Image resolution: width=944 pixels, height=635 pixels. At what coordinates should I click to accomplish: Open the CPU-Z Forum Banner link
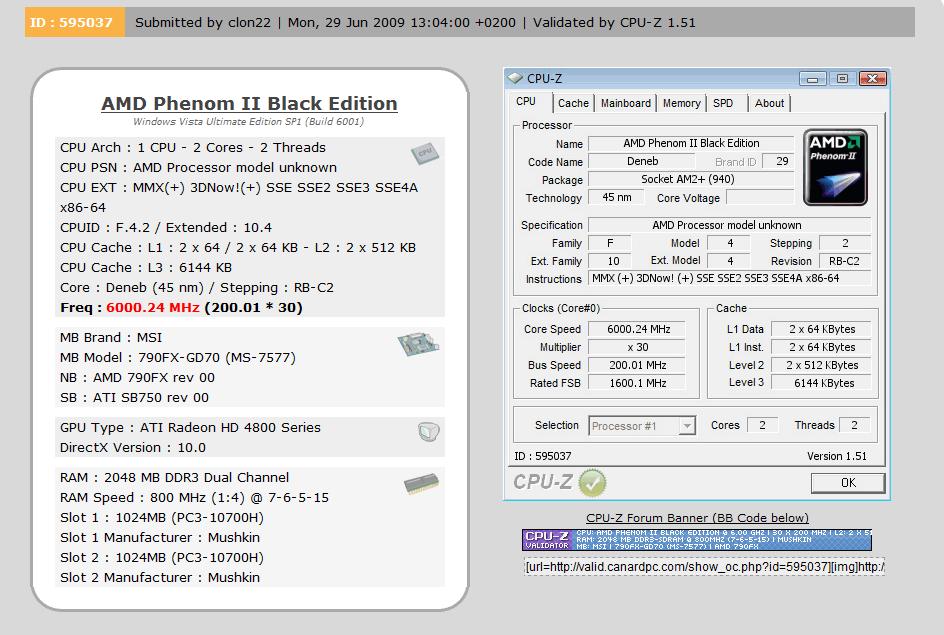tap(697, 518)
